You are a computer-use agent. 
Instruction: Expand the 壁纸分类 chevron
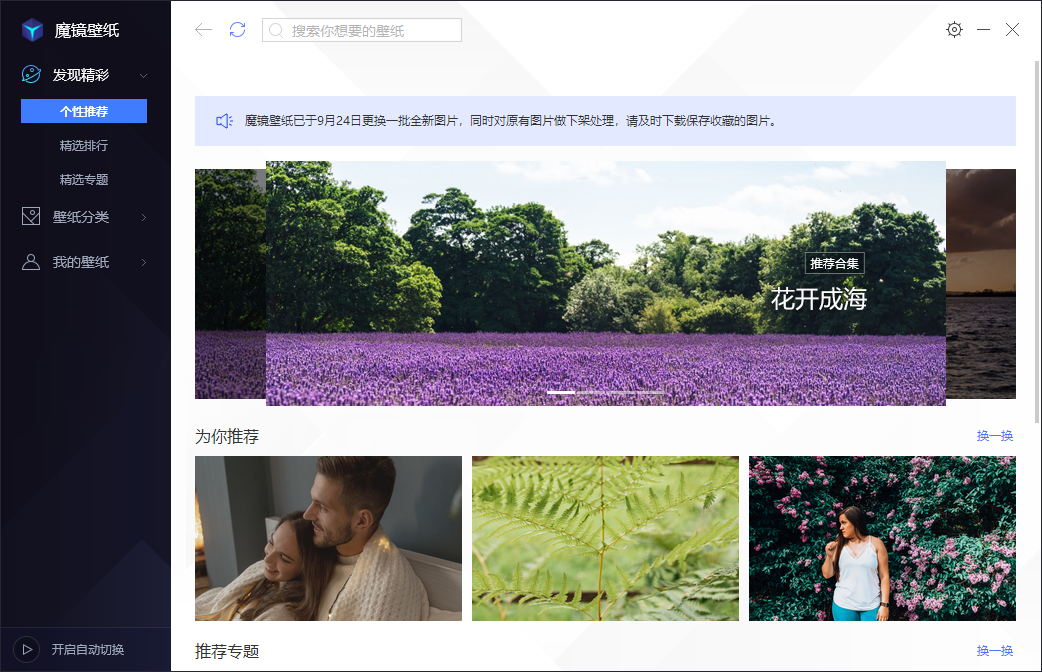pos(144,217)
